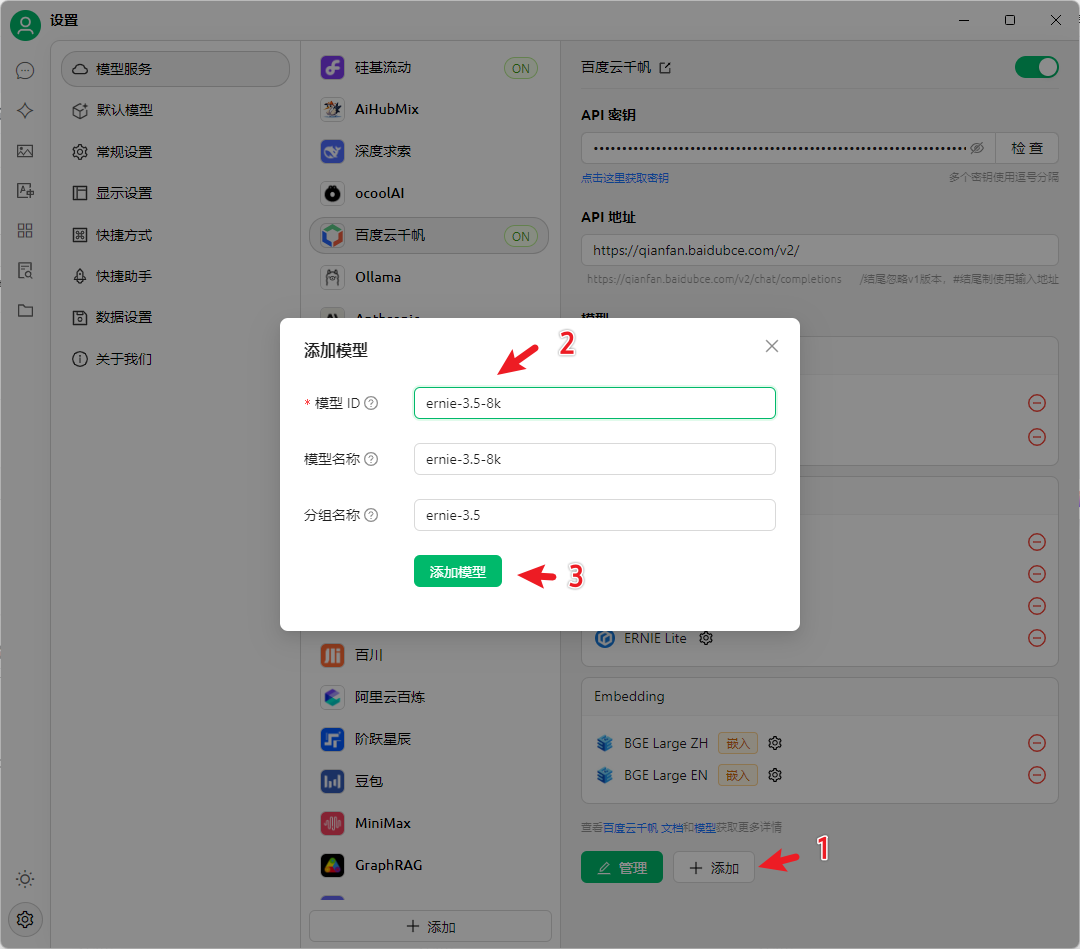Click the settings gear in the sidebar

coord(25,919)
